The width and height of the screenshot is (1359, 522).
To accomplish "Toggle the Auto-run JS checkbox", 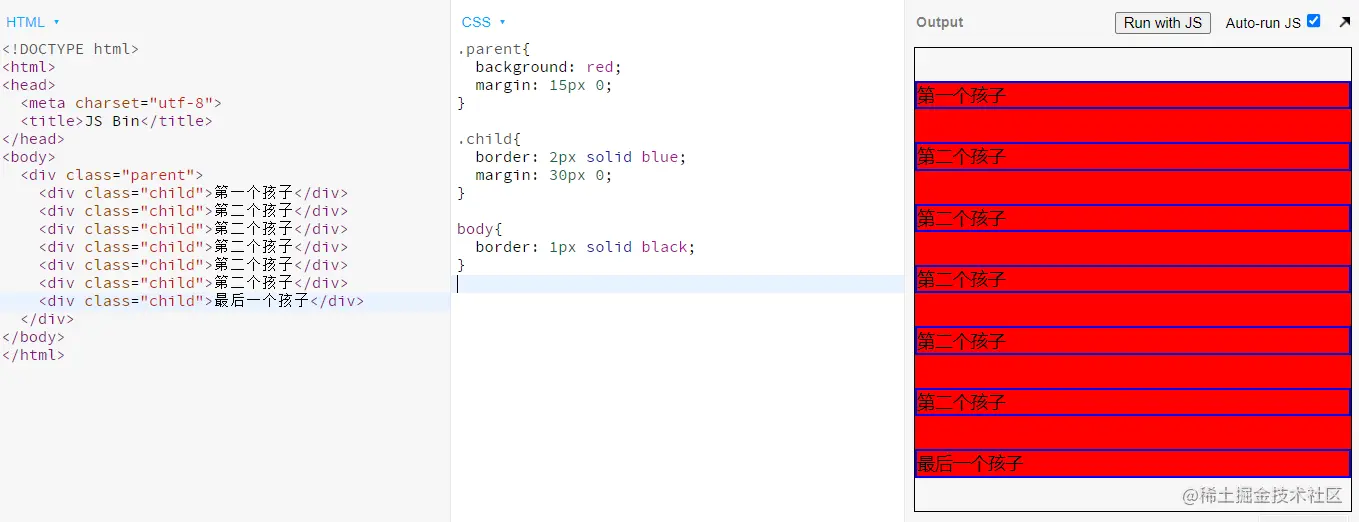I will [1313, 21].
